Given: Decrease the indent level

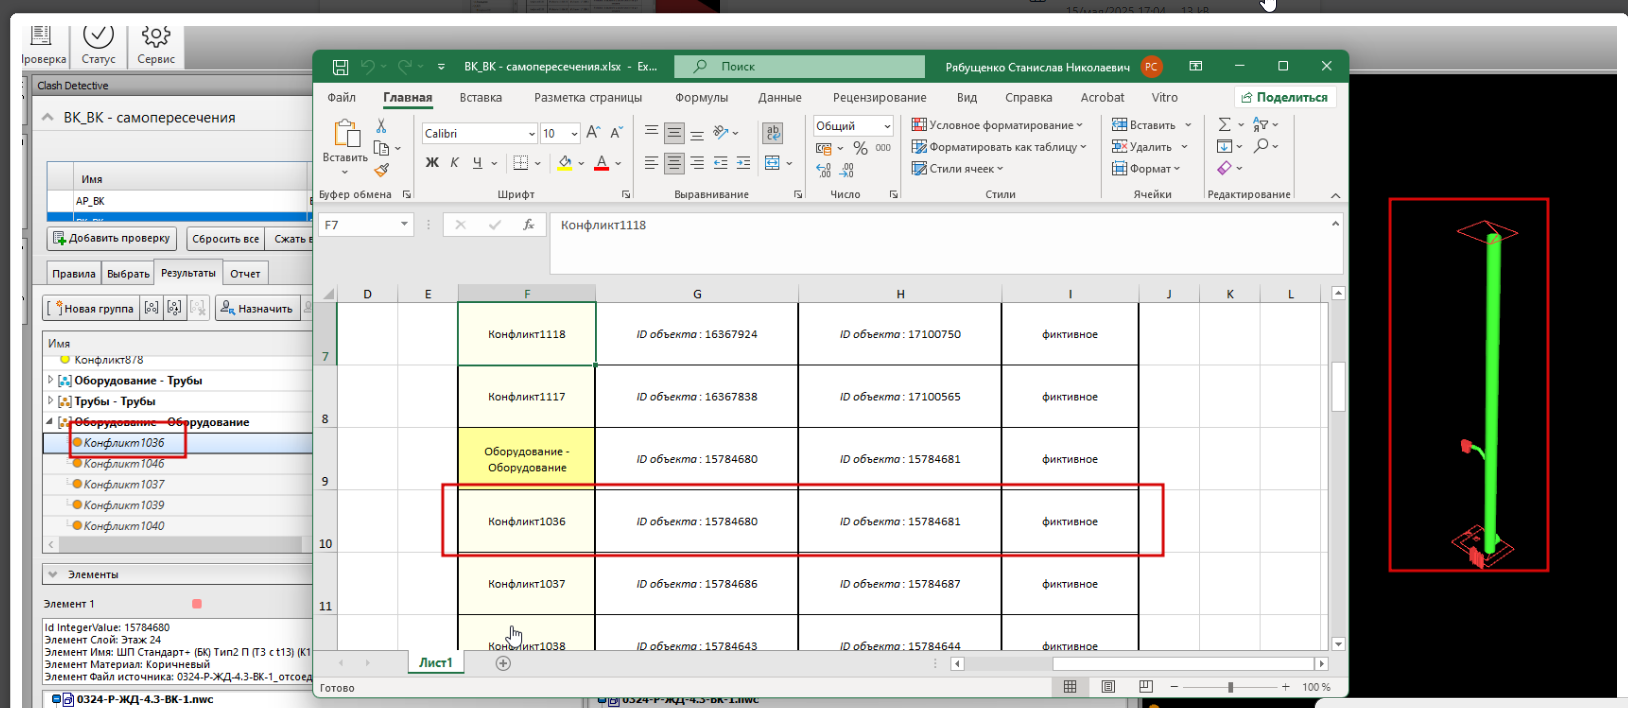Looking at the screenshot, I should coord(720,163).
